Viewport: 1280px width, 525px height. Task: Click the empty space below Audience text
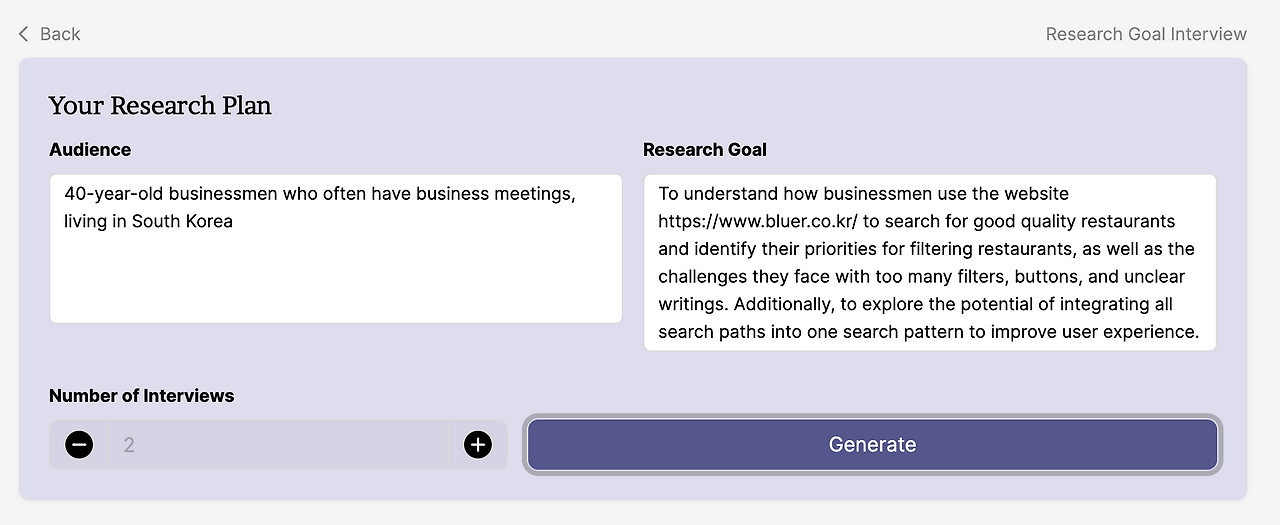(x=335, y=280)
